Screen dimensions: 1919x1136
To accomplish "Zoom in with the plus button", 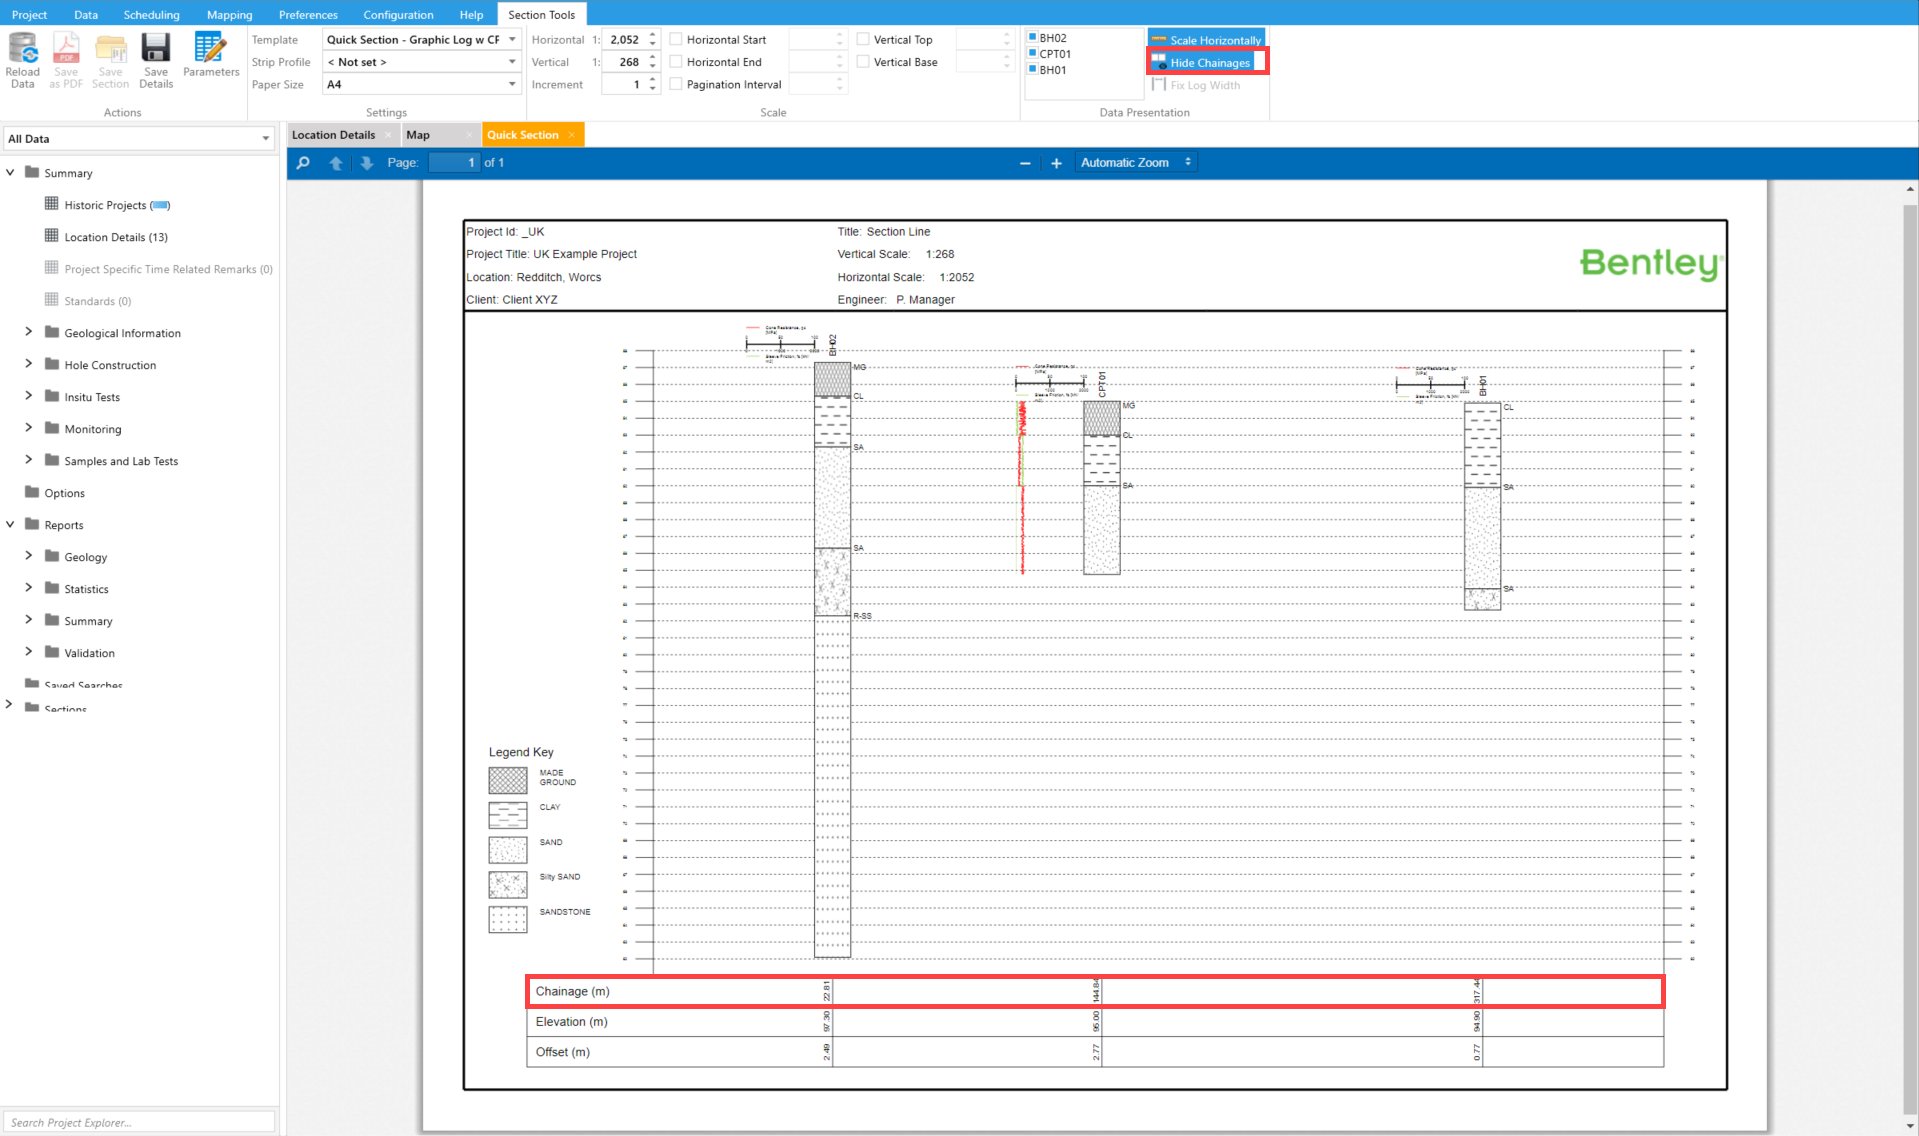I will pyautogui.click(x=1056, y=163).
